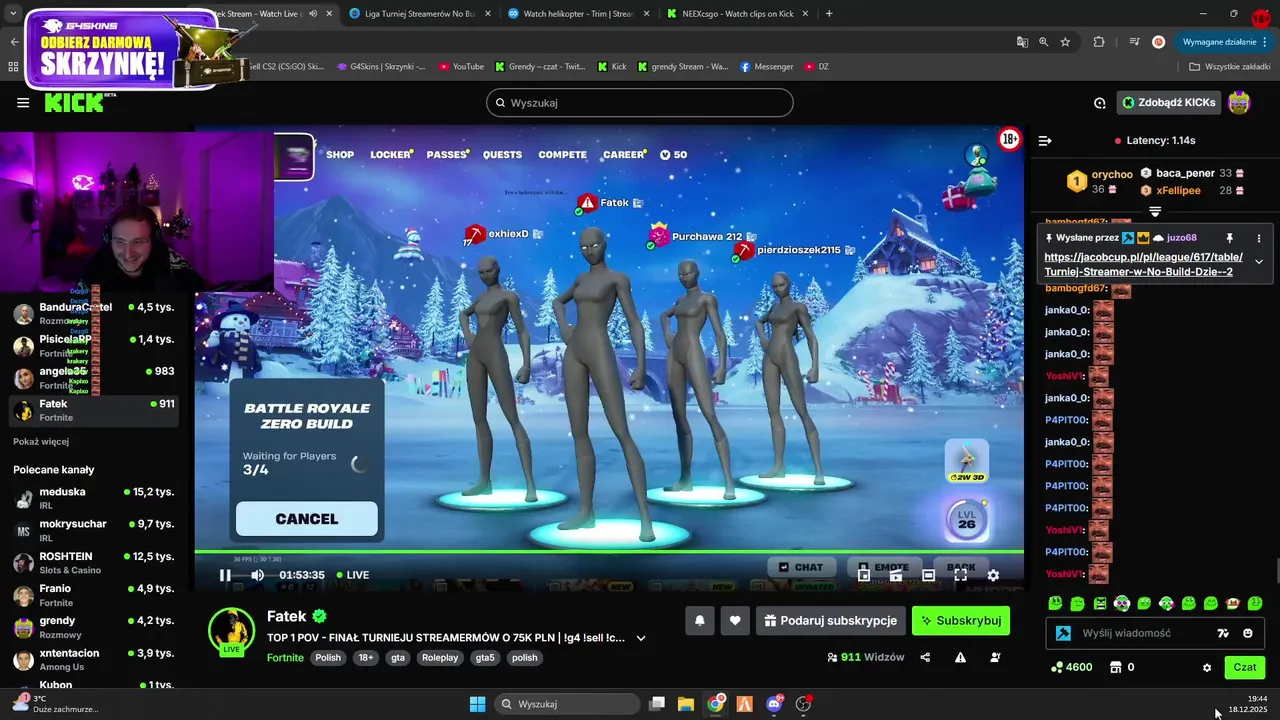
Task: Open the YouTube bookmark
Action: [x=461, y=67]
